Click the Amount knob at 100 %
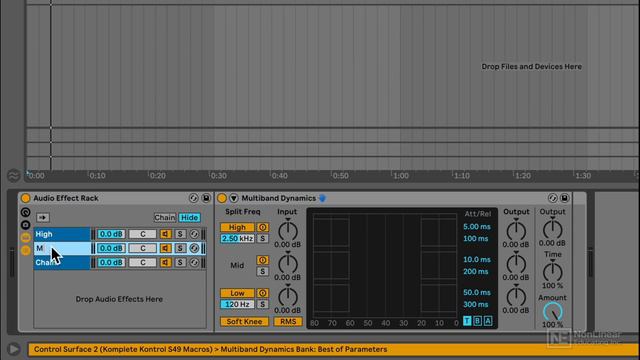The image size is (640, 360). (x=552, y=313)
